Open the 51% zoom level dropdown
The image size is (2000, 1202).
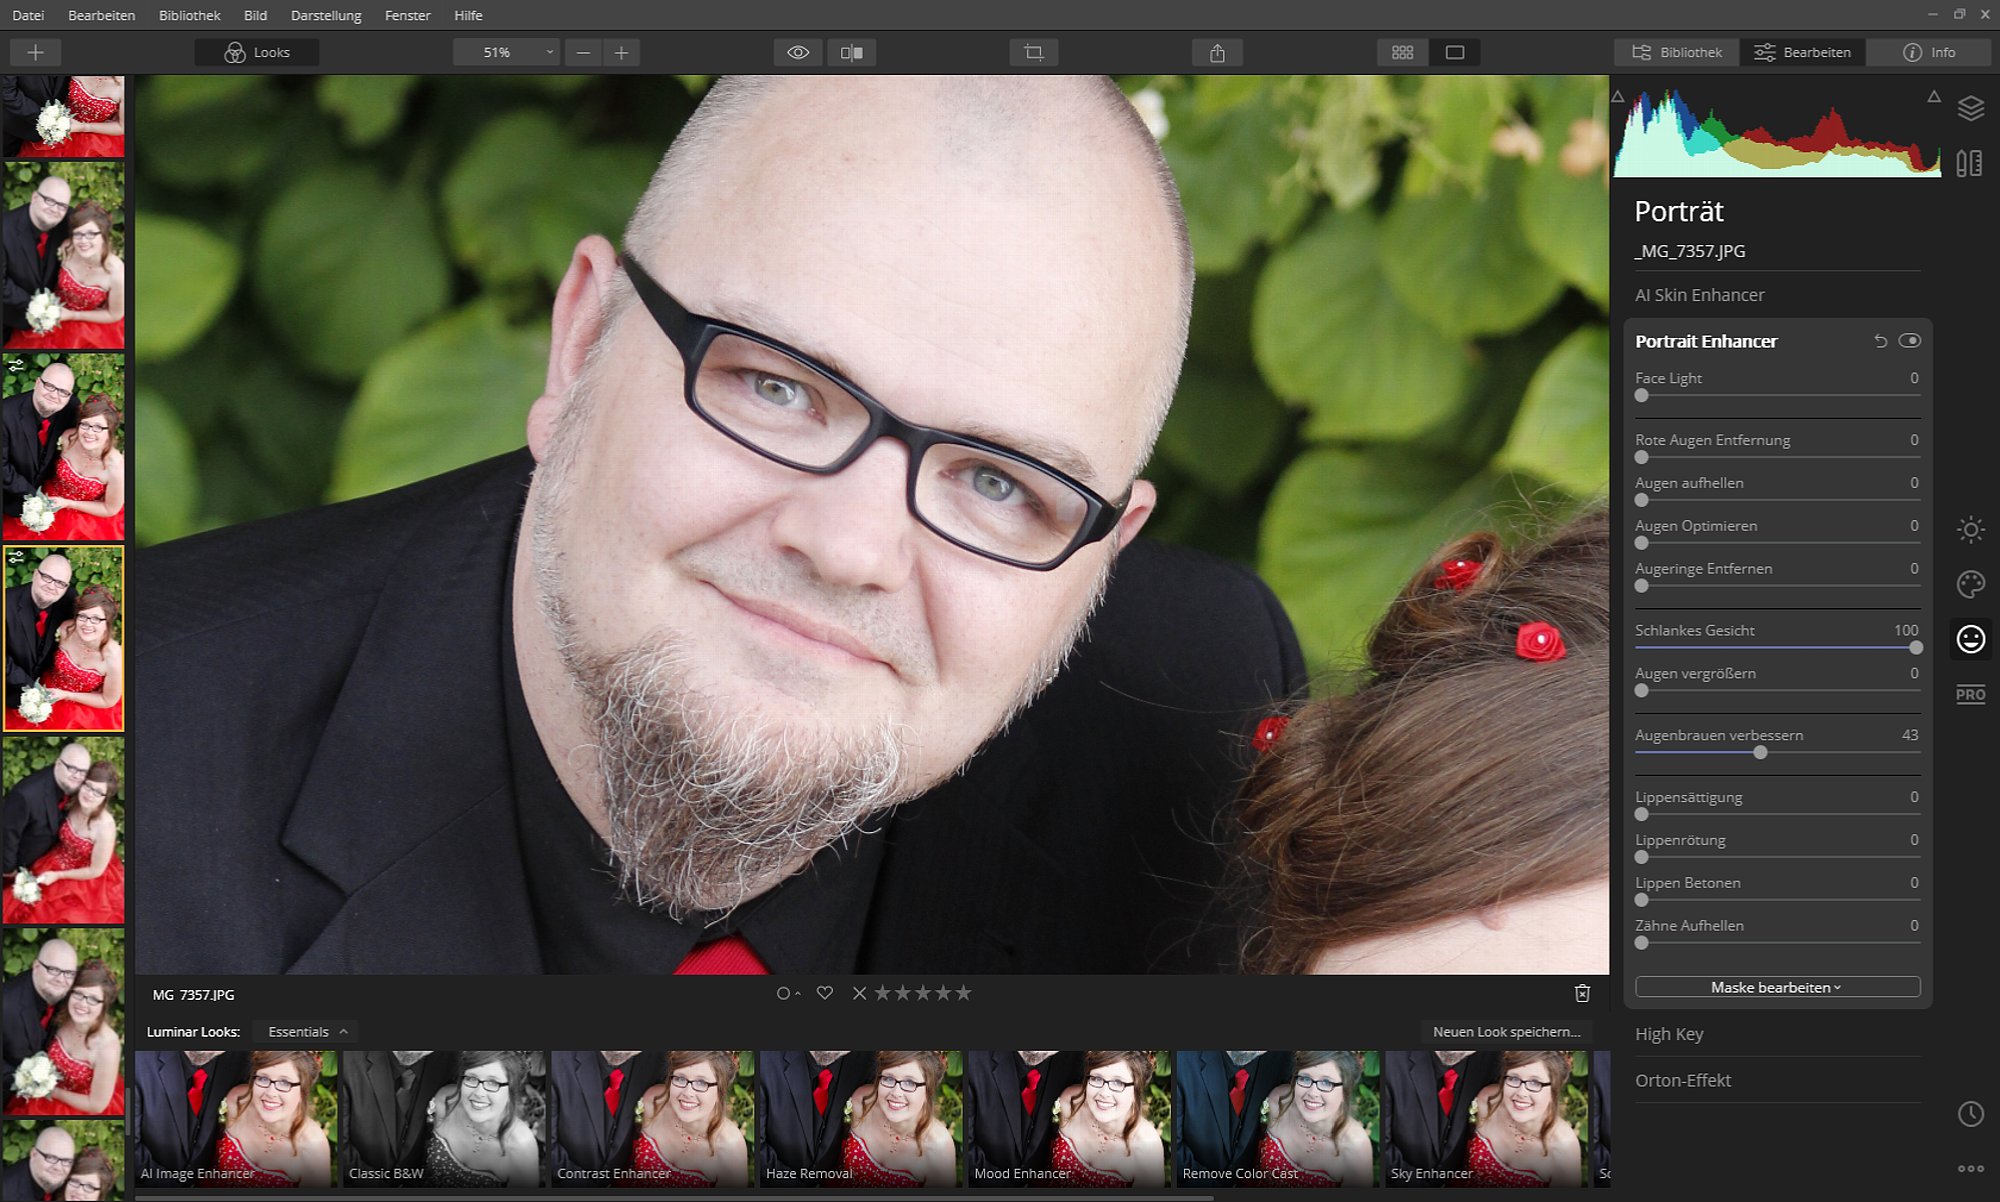tap(506, 52)
